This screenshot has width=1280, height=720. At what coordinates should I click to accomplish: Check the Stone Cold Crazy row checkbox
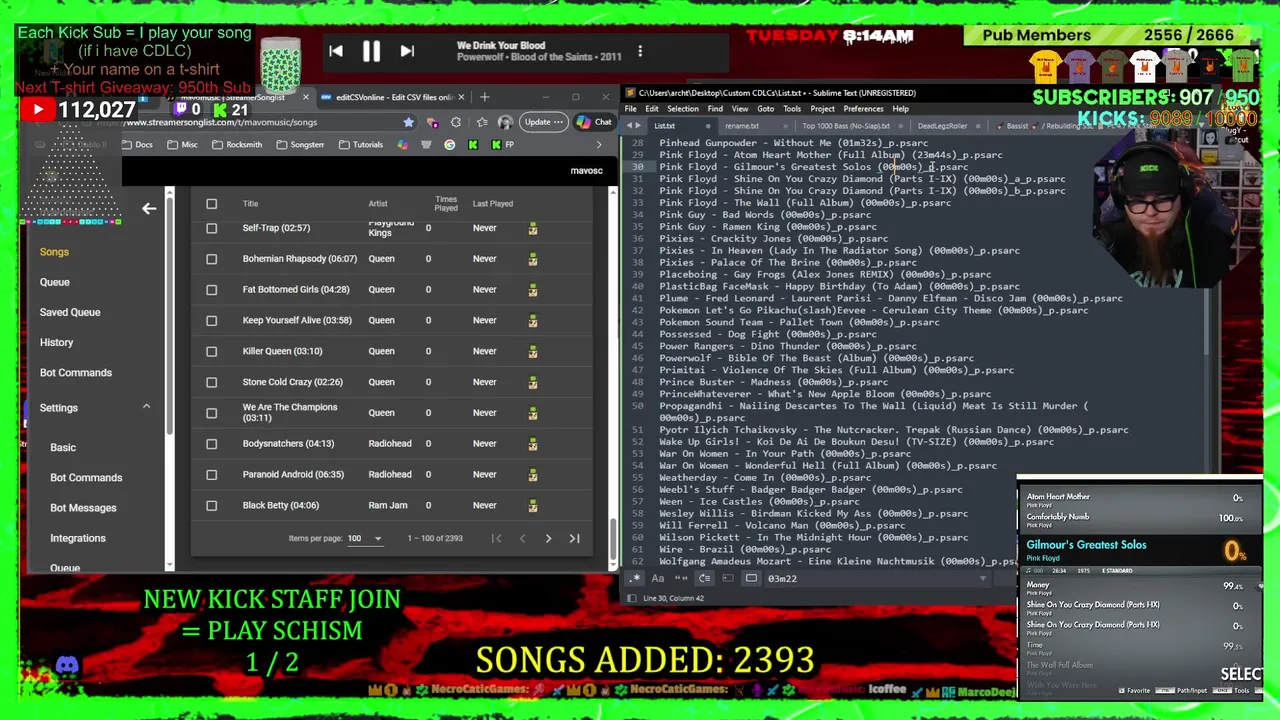(211, 382)
